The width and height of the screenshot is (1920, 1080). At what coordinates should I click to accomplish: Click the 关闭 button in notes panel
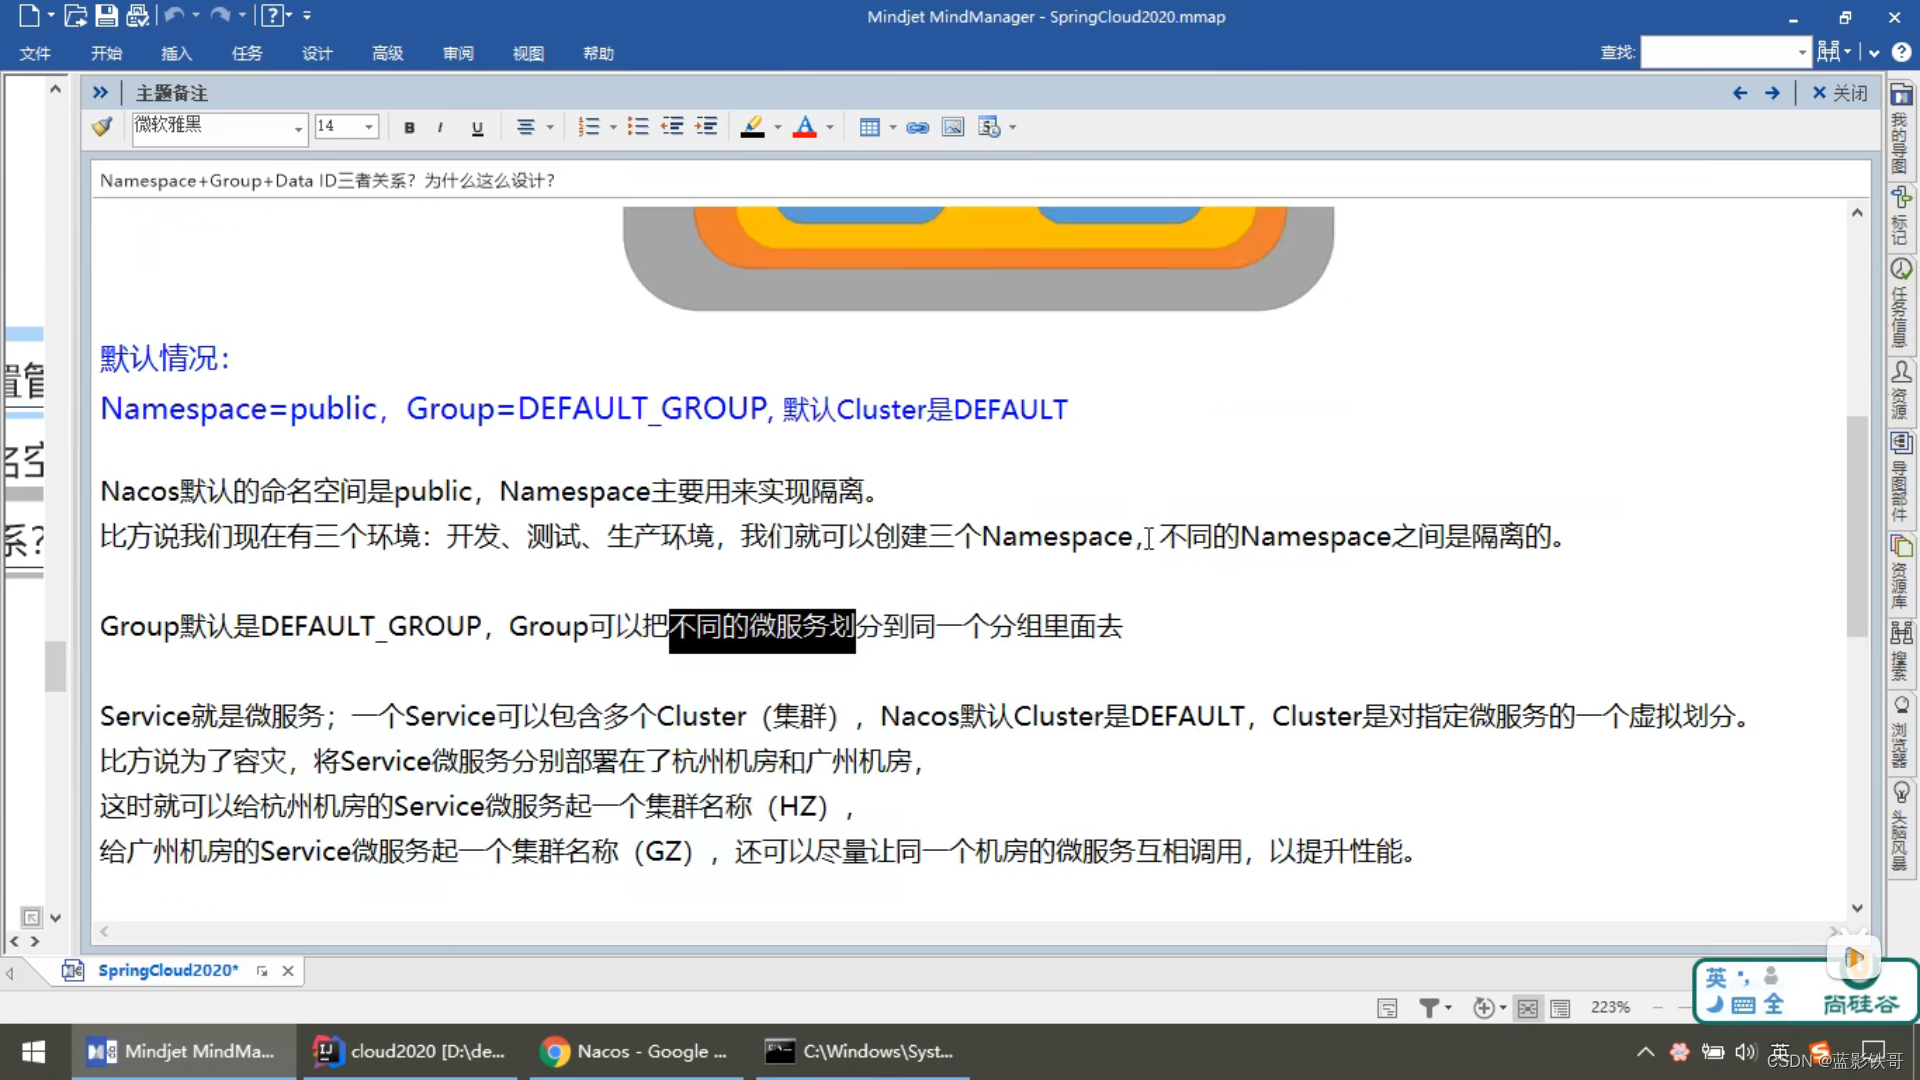(x=1841, y=92)
